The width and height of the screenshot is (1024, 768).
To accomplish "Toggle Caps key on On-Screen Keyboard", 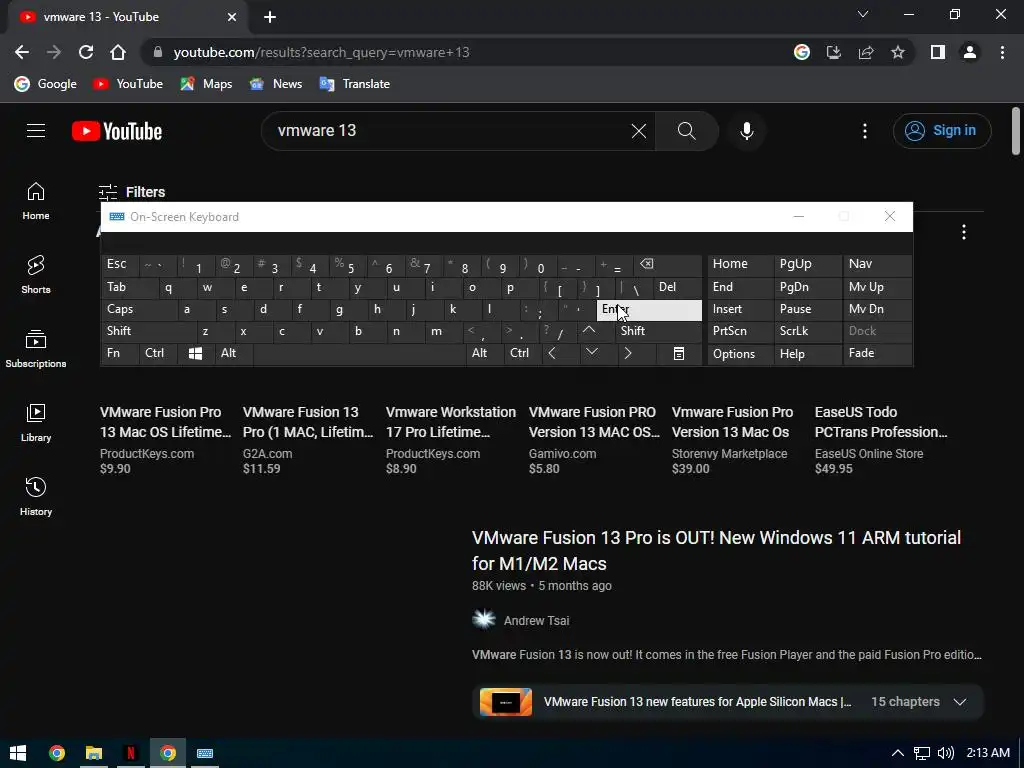I will click(x=138, y=309).
